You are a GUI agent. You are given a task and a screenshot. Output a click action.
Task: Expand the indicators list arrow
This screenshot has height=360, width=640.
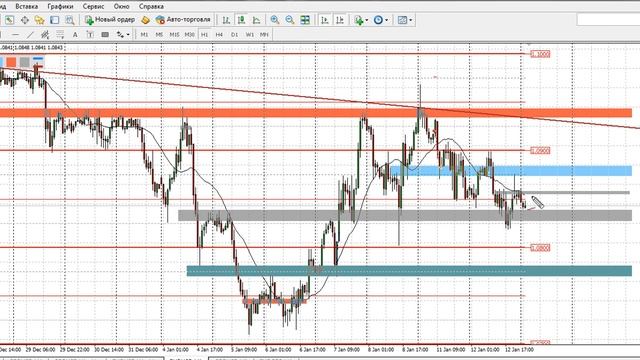(367, 20)
